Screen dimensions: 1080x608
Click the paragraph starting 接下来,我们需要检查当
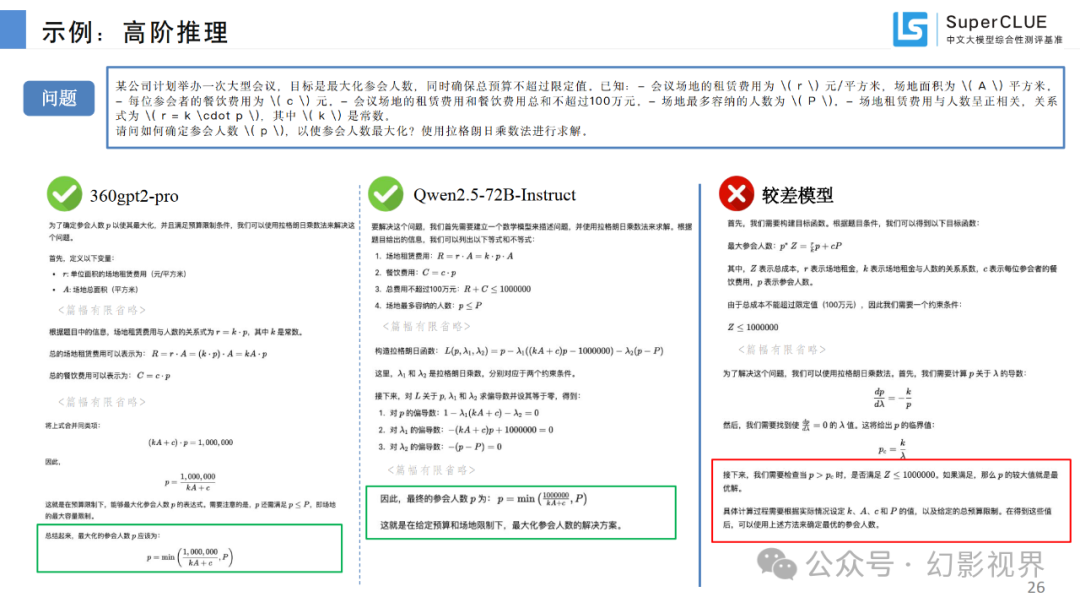[890, 481]
